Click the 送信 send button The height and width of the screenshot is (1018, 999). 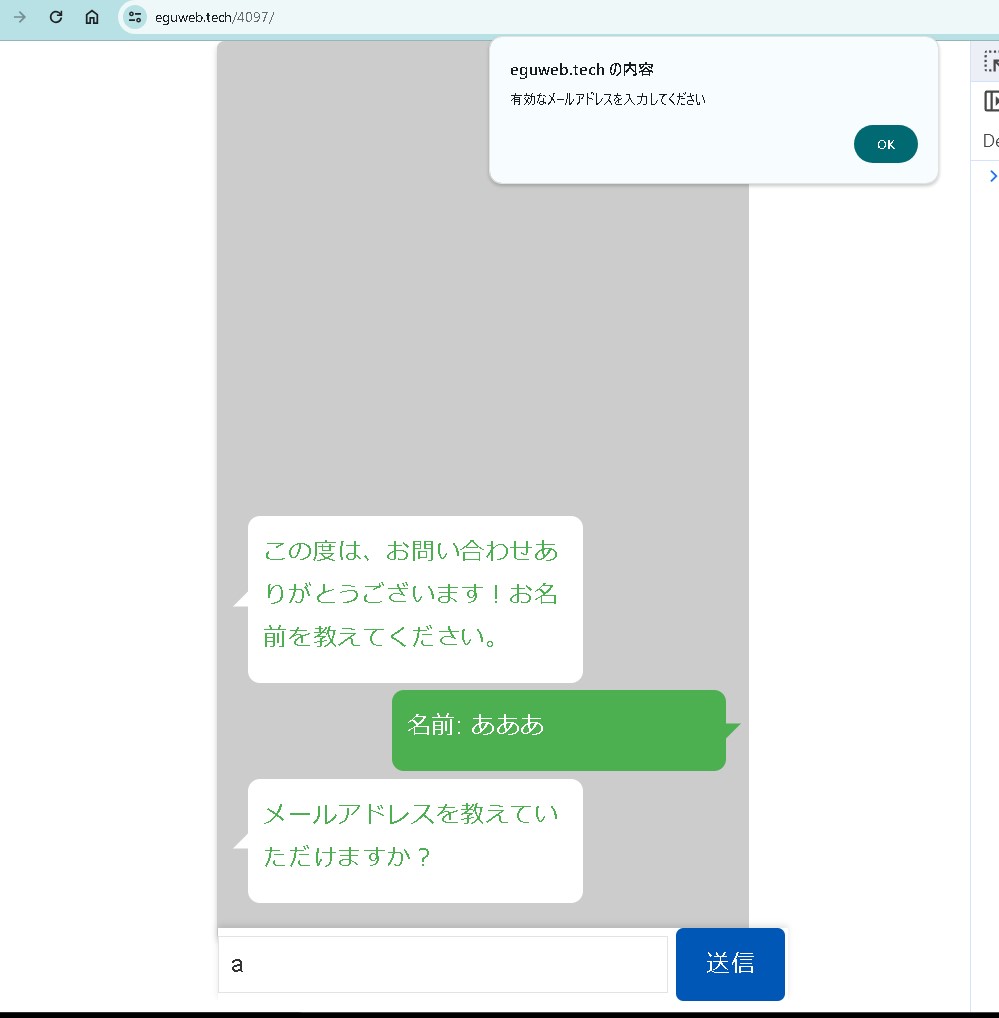point(730,963)
